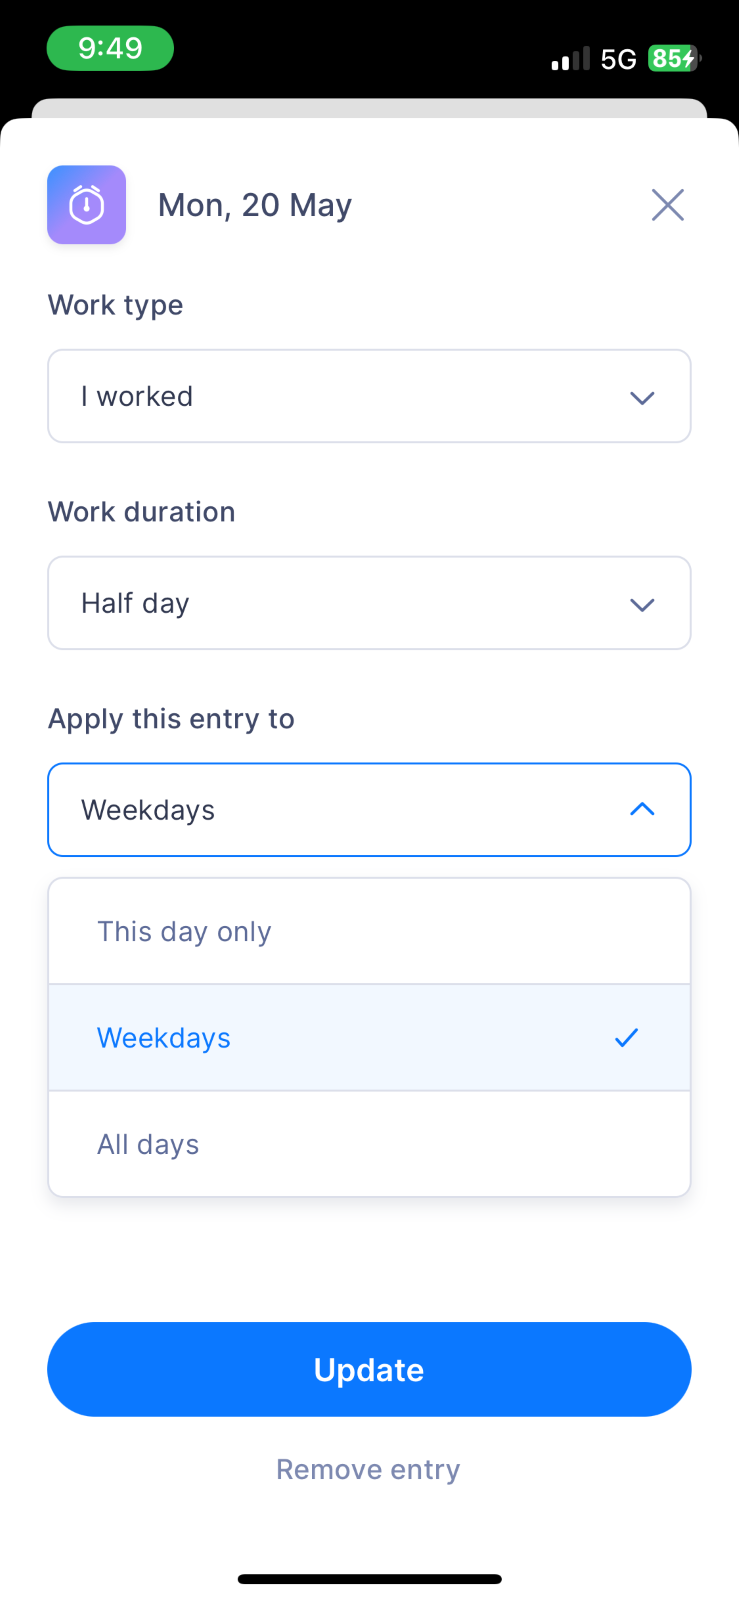The image size is (739, 1600).
Task: Tap the green 9:49 time pill
Action: (x=110, y=48)
